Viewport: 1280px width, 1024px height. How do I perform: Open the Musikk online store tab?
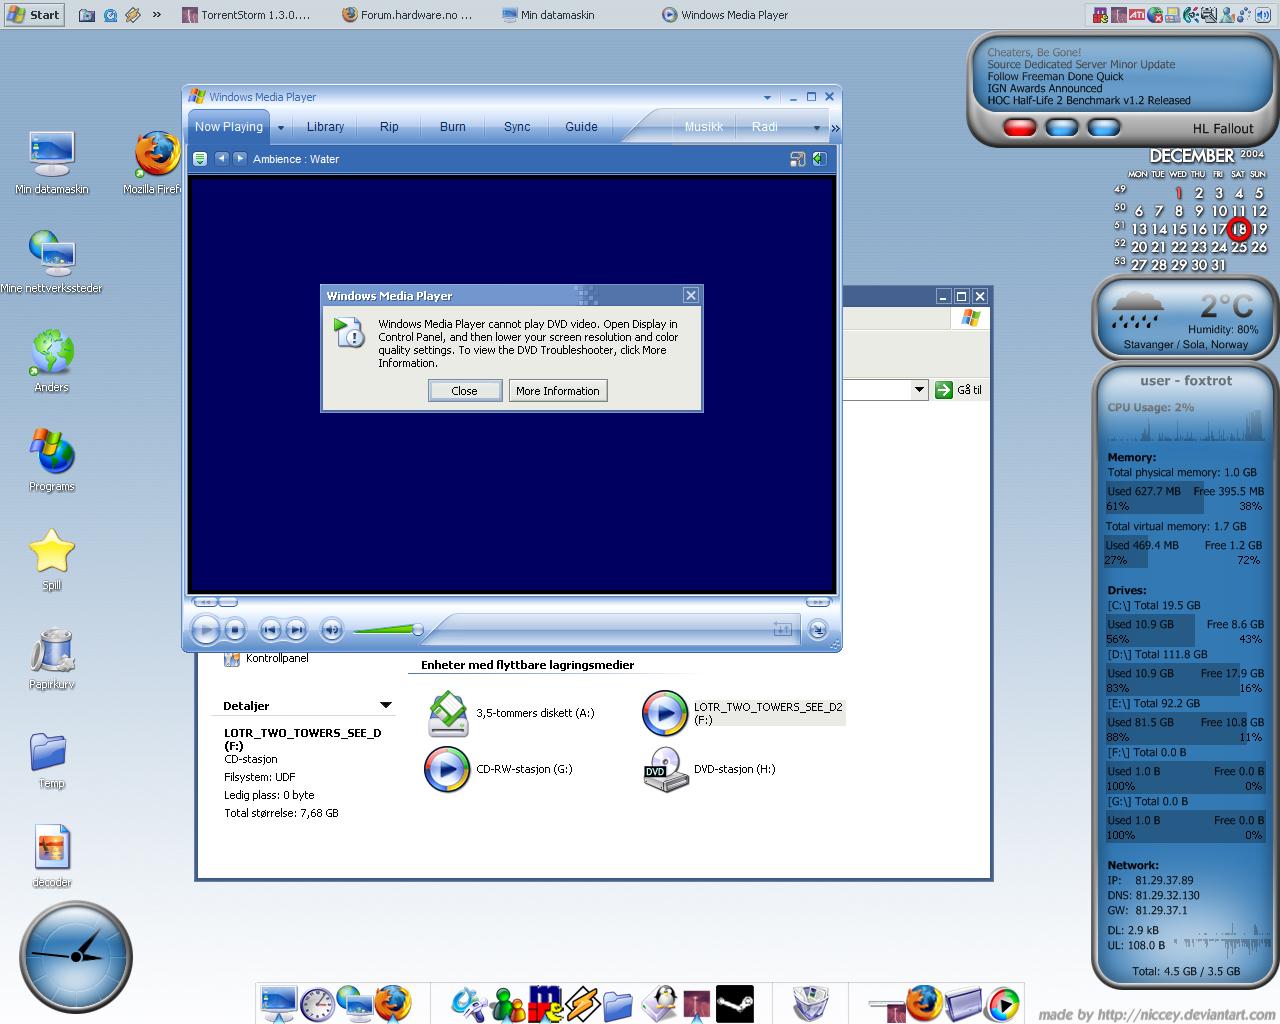click(x=704, y=127)
